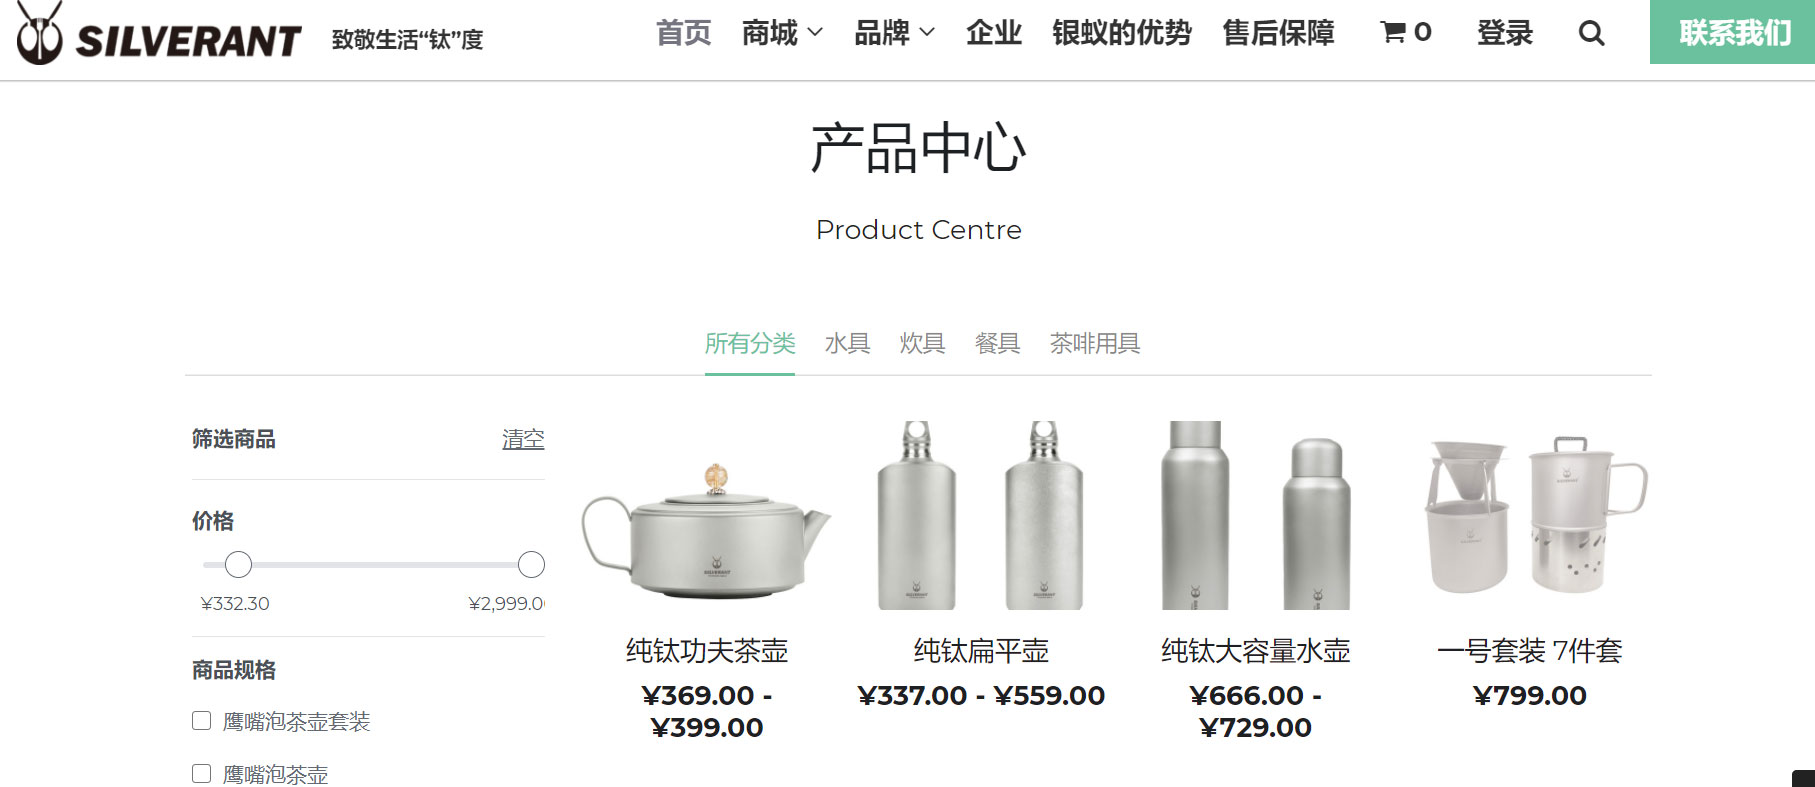Click the 清空 filter link

(x=523, y=439)
